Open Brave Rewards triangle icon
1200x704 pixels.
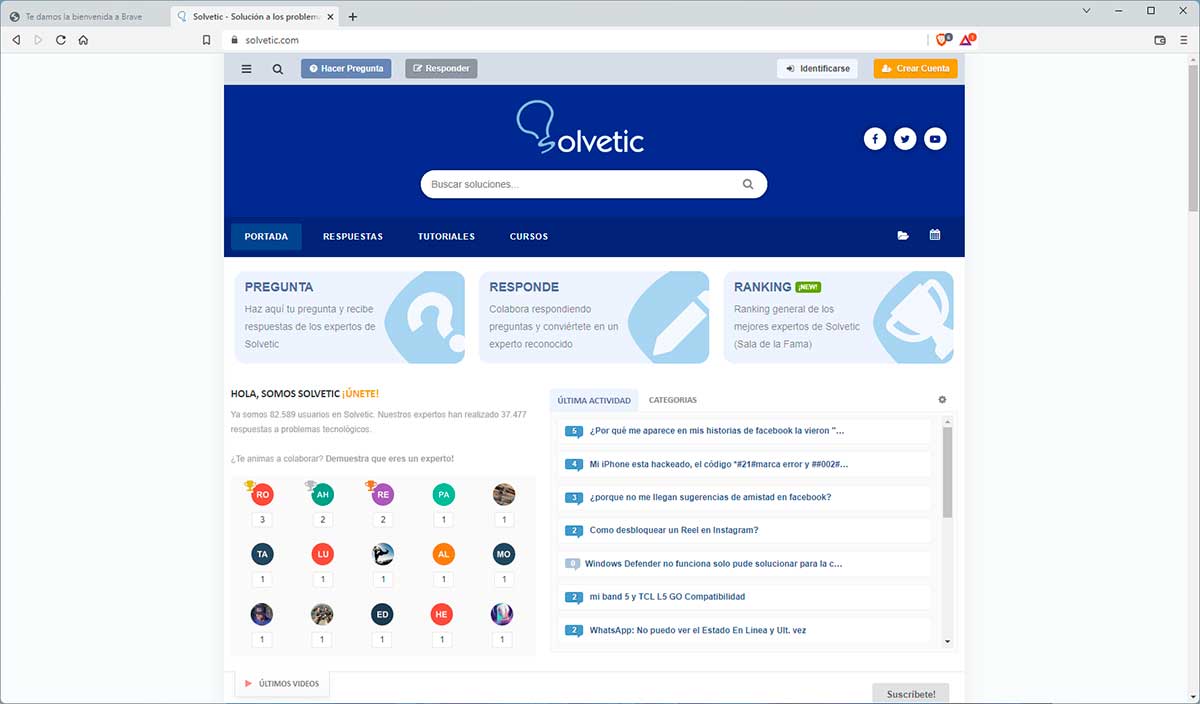pyautogui.click(x=967, y=40)
